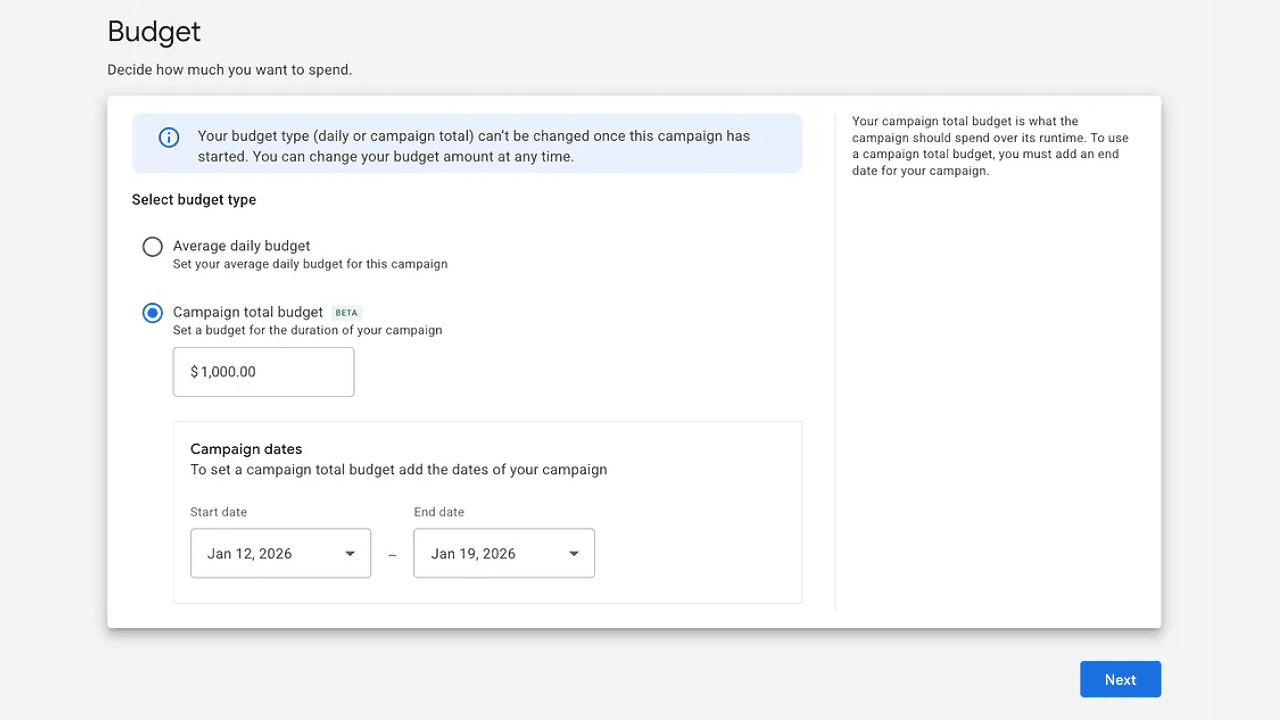The image size is (1280, 720).
Task: Click the Start date dropdown arrow
Action: click(350, 554)
